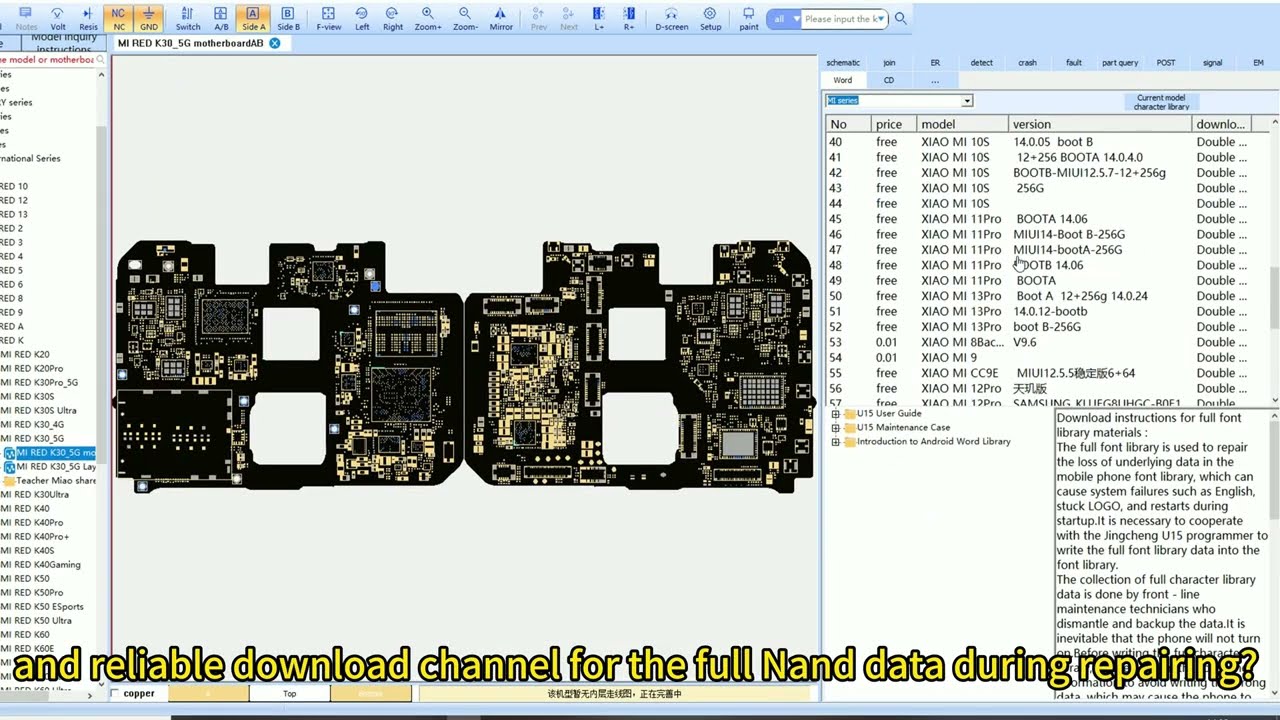Expand Introduction to Android Word Library
Screen dimensions: 1280x720
pos(836,441)
